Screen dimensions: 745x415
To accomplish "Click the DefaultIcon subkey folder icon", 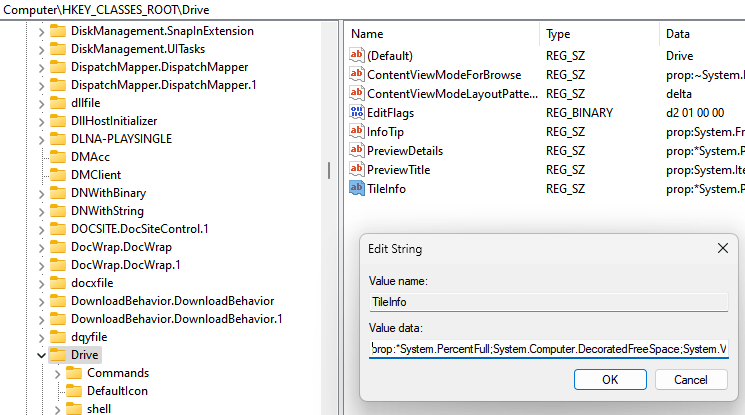I will pos(75,391).
